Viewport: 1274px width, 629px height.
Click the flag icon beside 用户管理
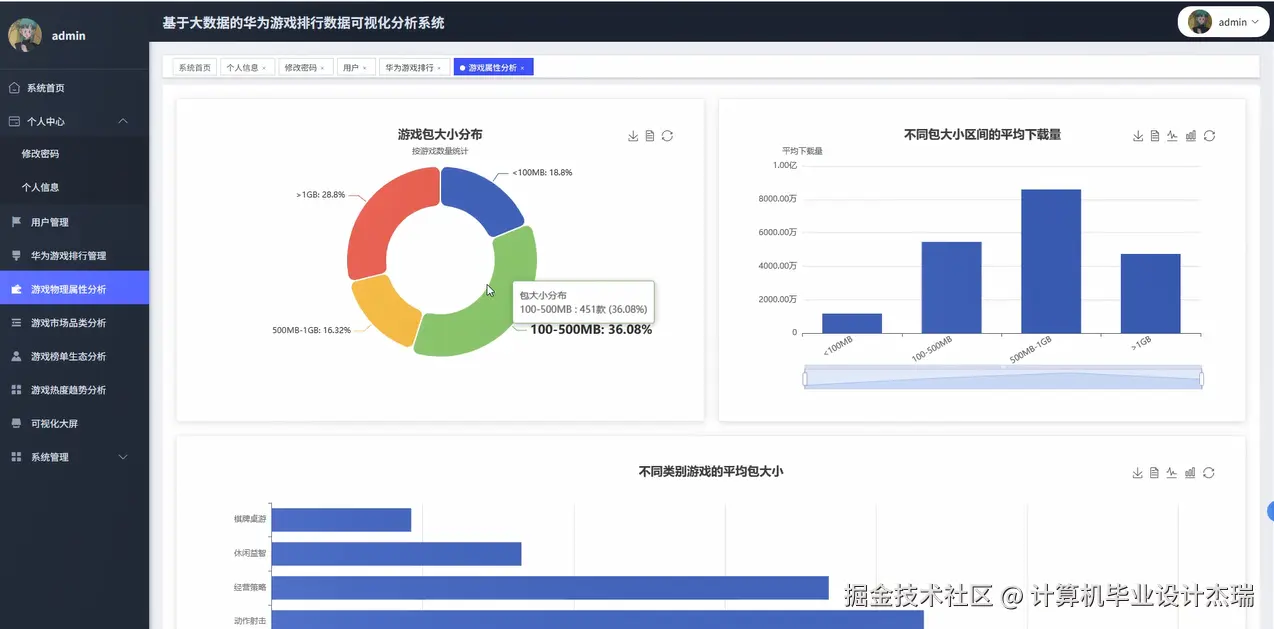15,222
